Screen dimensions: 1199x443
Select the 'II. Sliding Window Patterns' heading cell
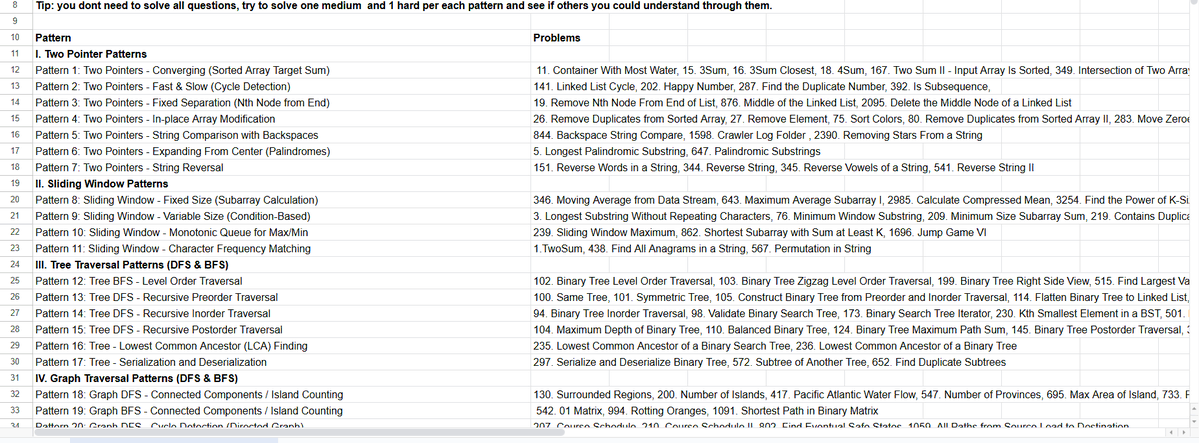pyautogui.click(x=282, y=184)
